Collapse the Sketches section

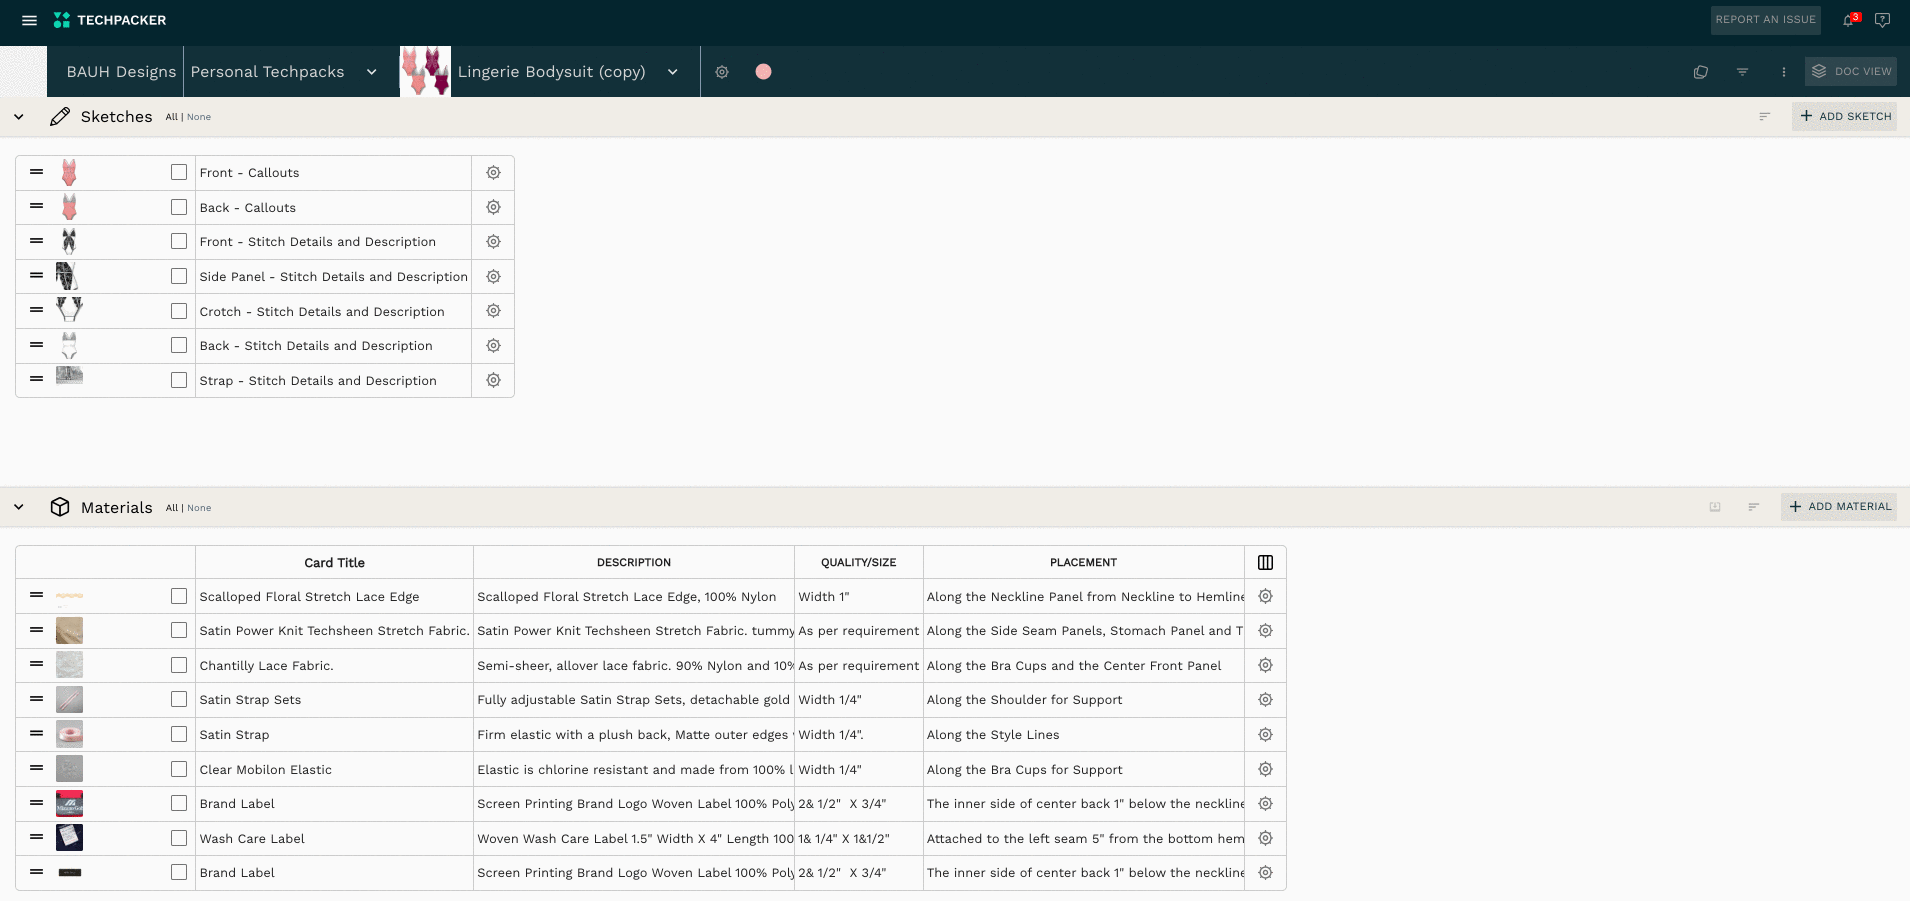19,117
